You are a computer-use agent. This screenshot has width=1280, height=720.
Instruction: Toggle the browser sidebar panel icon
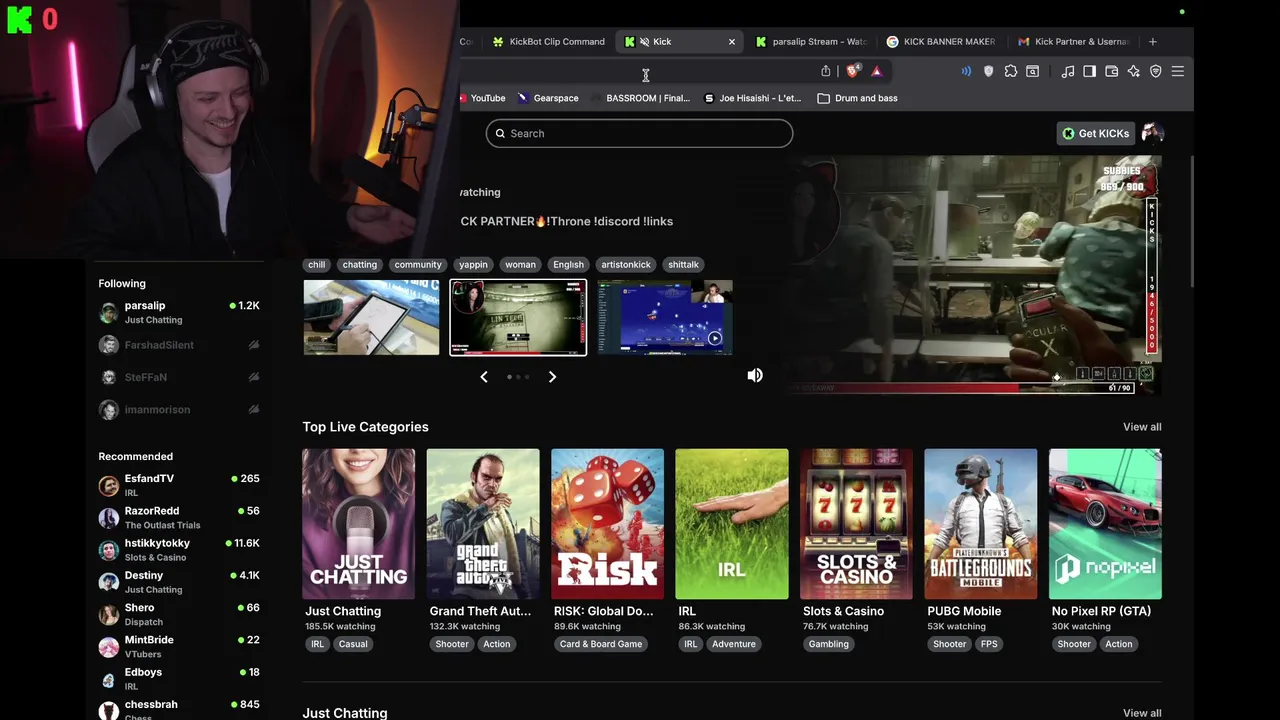pos(1090,71)
